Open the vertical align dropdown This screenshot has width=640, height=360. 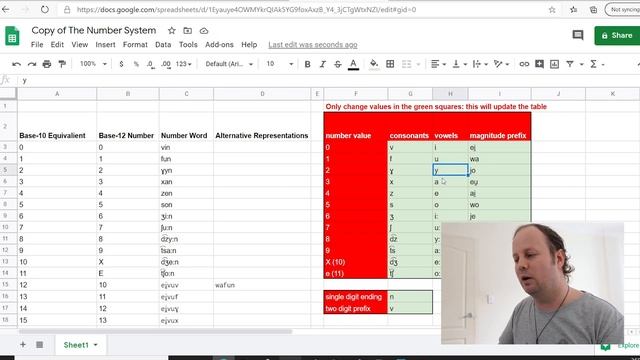pyautogui.click(x=460, y=64)
